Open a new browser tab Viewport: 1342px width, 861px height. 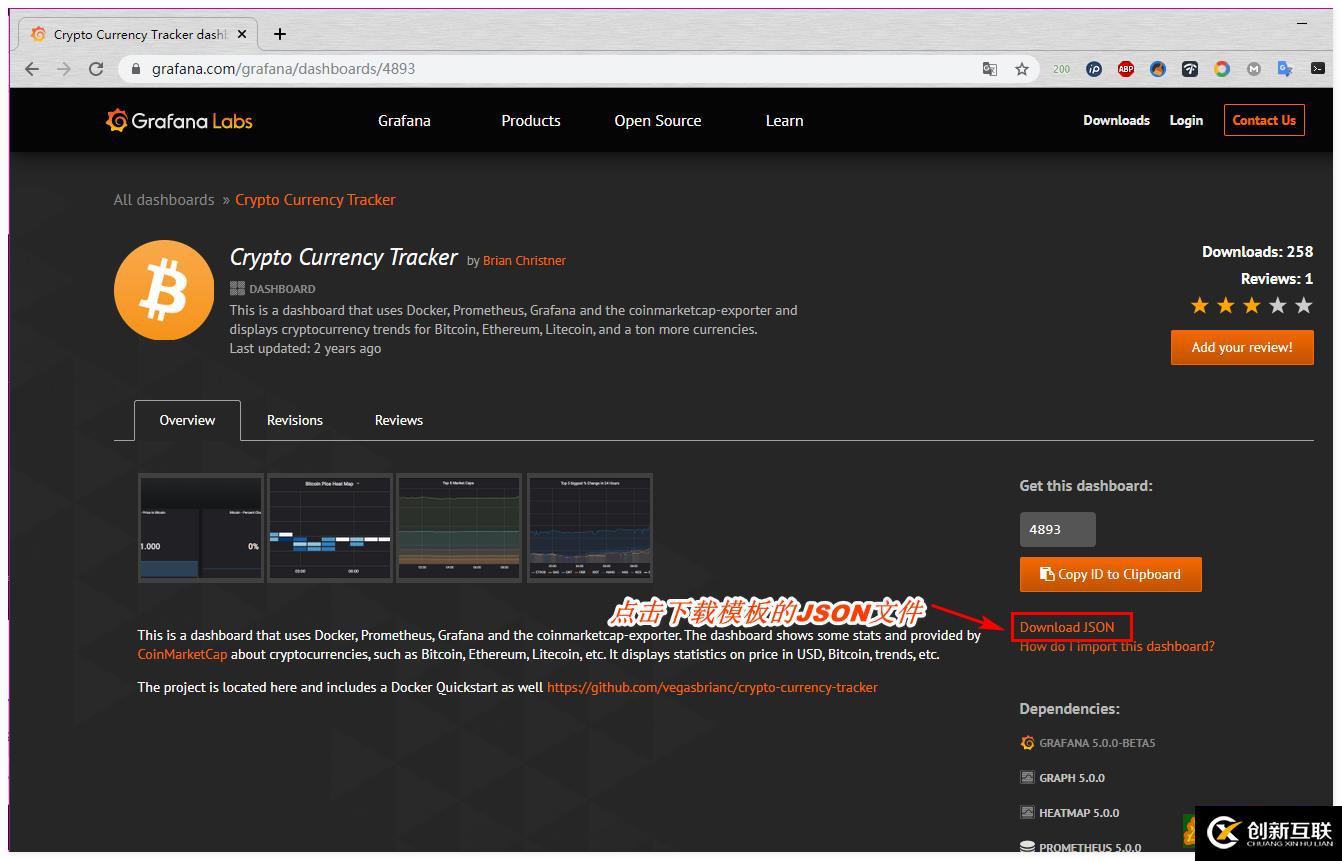pyautogui.click(x=280, y=34)
